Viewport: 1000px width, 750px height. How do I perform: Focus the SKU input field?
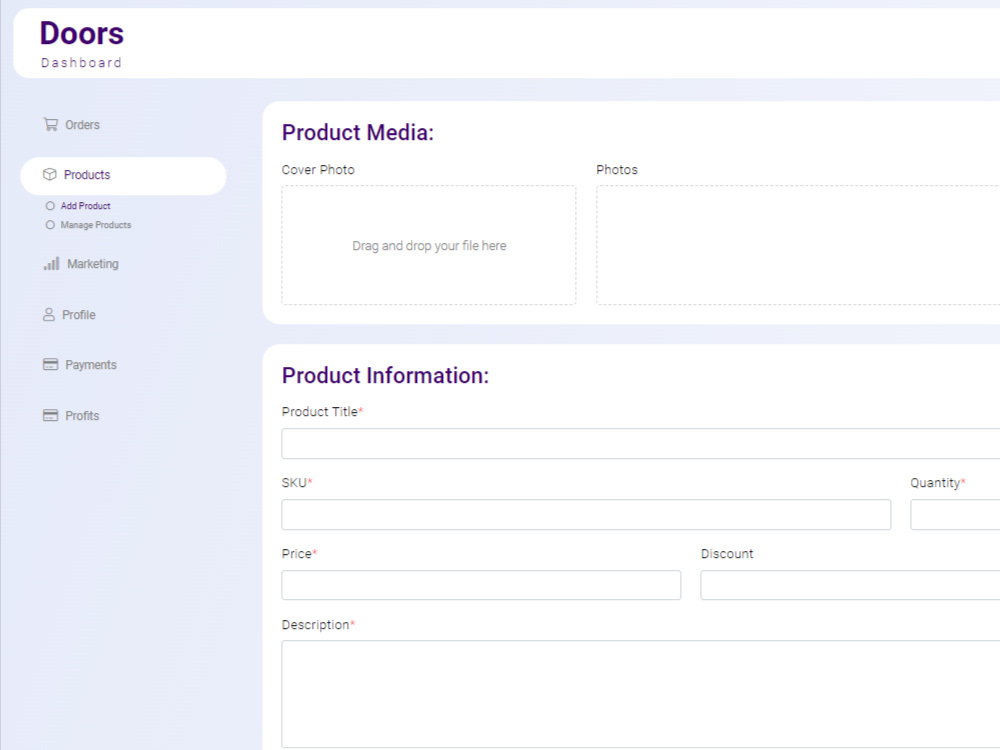586,515
